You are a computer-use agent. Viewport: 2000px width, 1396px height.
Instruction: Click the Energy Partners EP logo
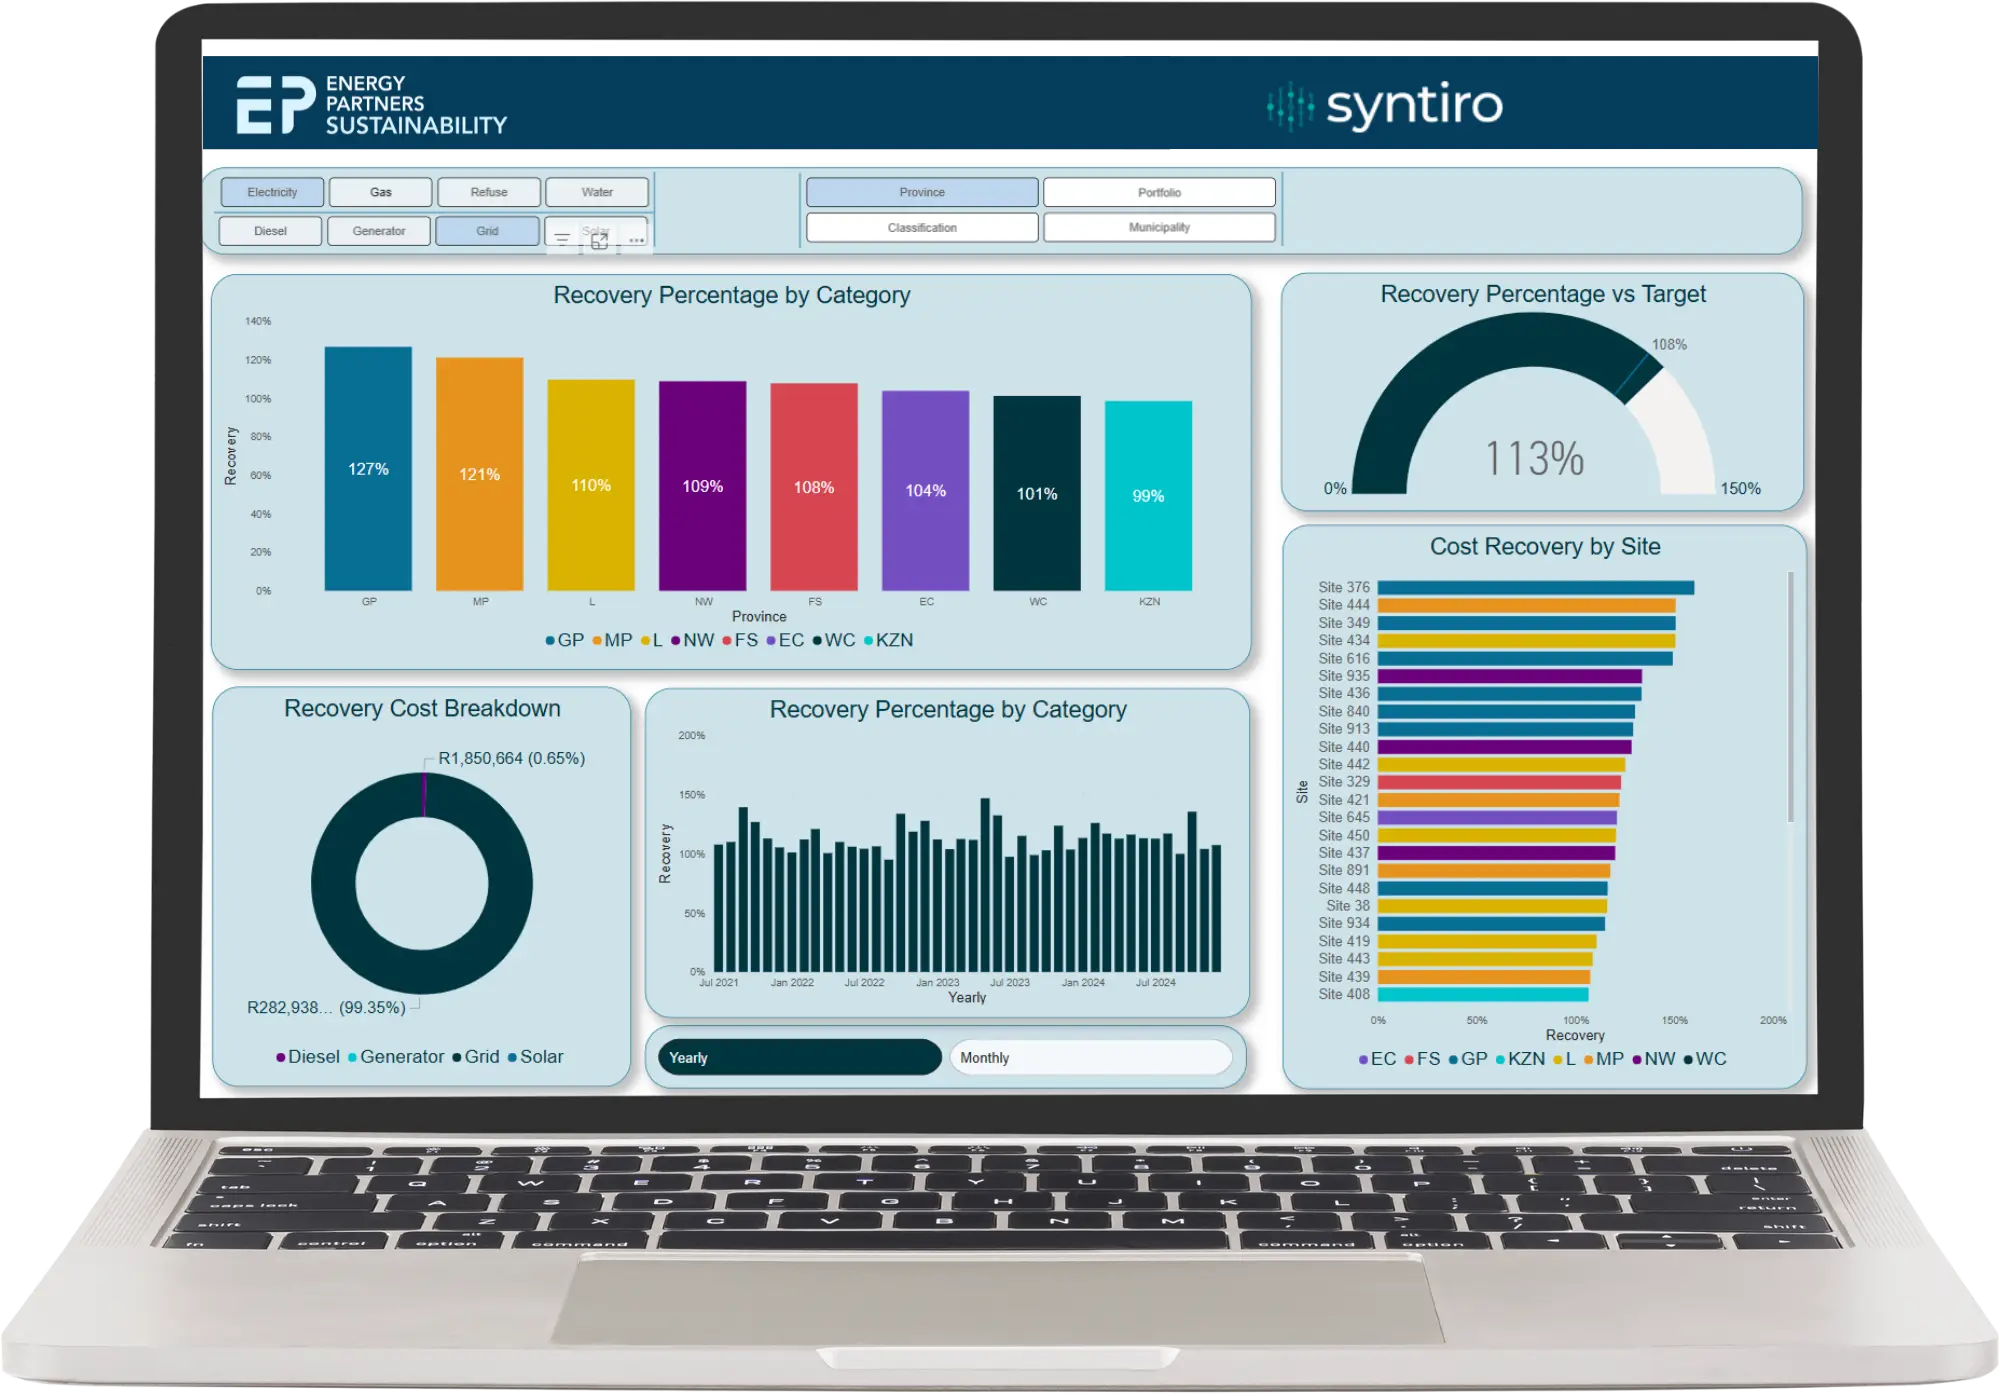275,105
